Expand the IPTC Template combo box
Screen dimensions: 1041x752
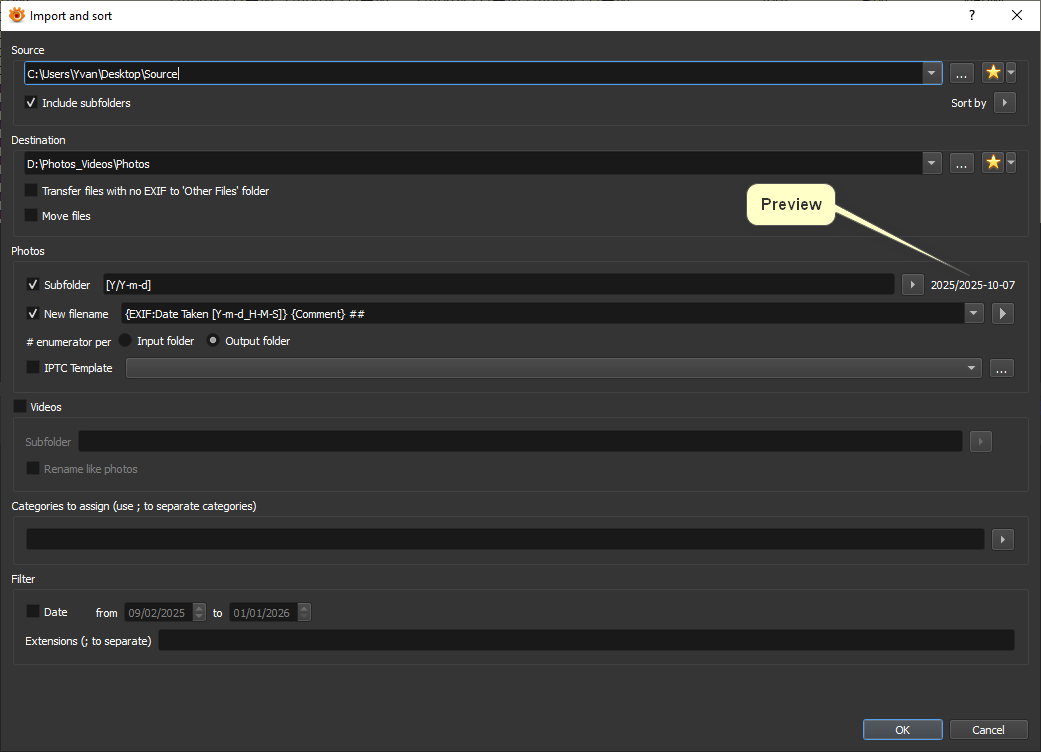pyautogui.click(x=971, y=368)
